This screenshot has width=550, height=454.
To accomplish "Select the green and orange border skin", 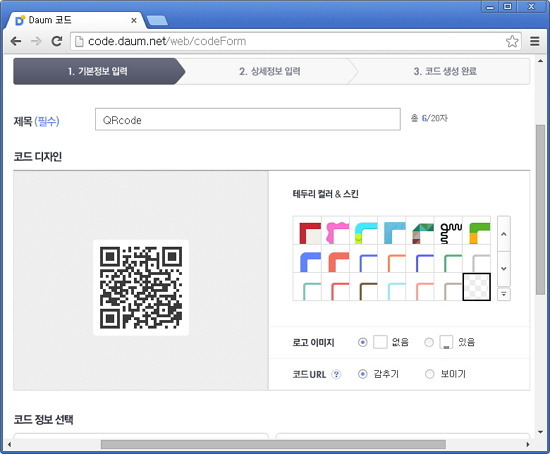I will [477, 231].
